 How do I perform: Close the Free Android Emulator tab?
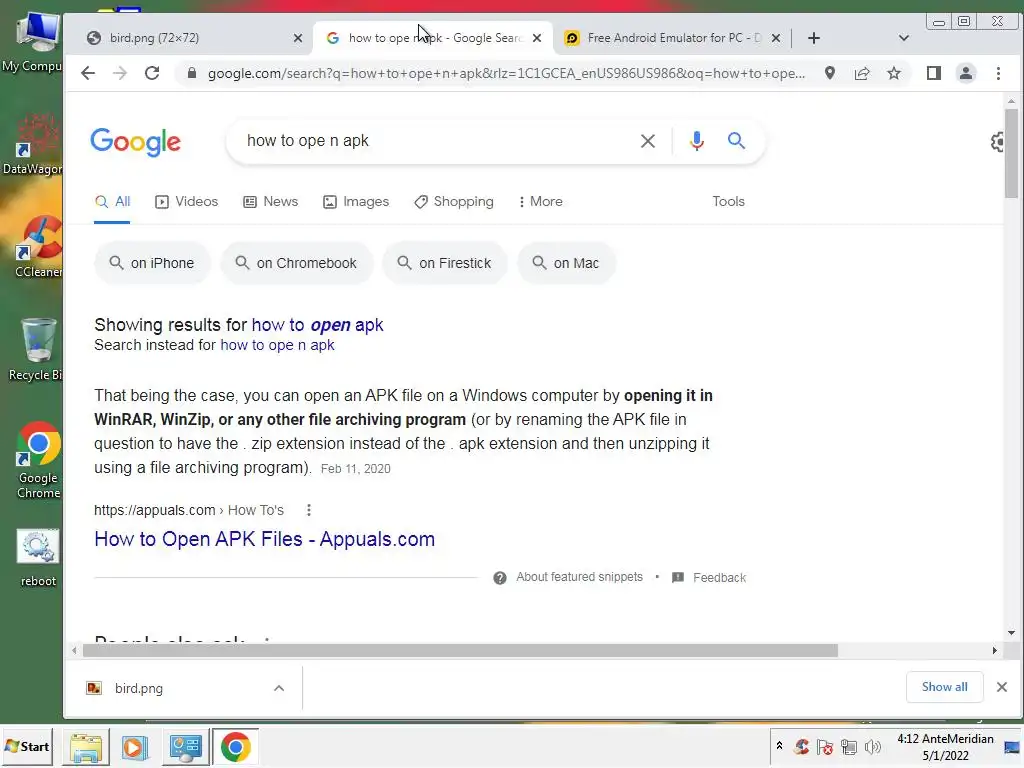(x=776, y=38)
